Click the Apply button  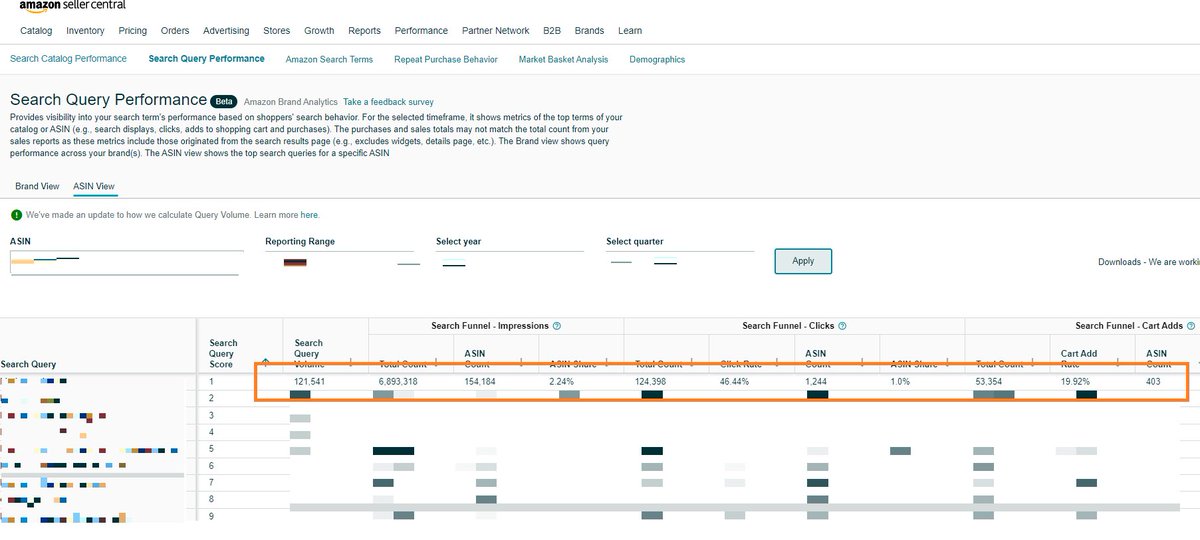click(x=803, y=261)
